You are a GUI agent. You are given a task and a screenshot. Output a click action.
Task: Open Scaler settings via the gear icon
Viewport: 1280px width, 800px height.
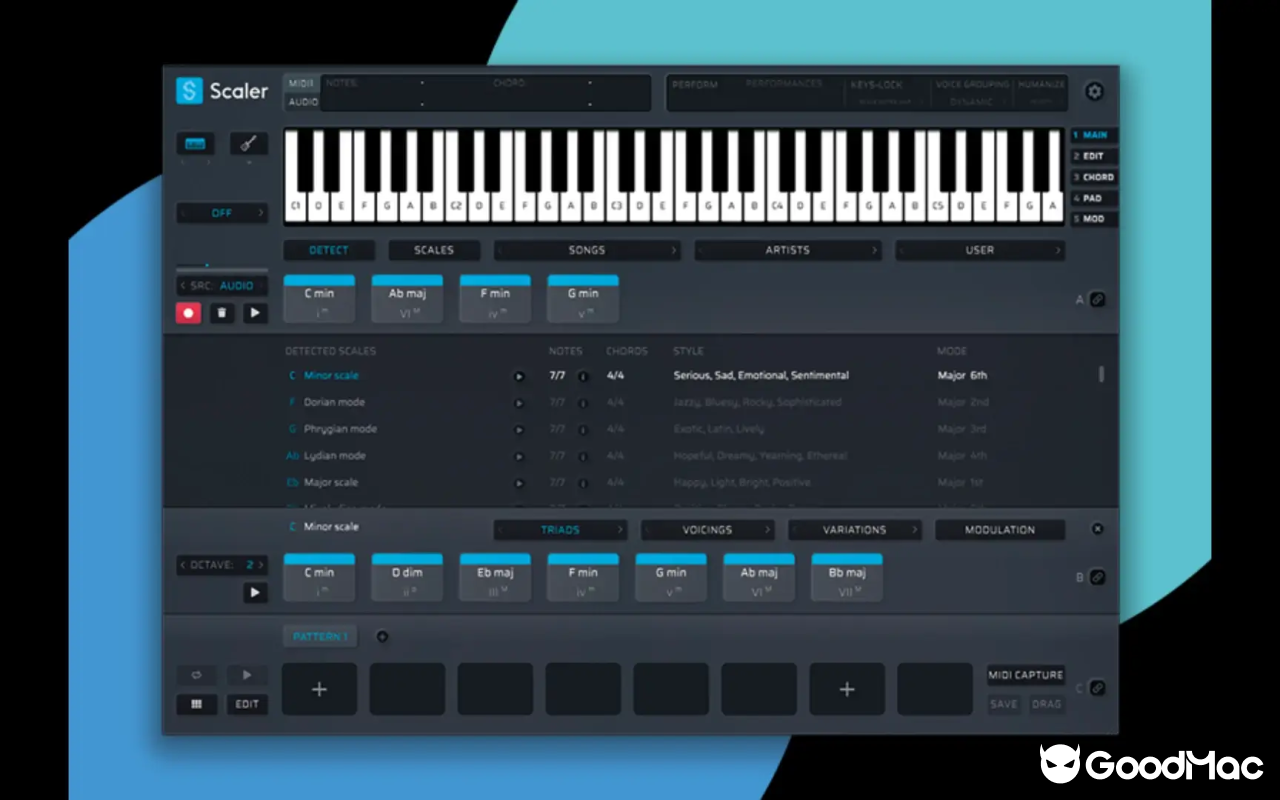(x=1094, y=91)
